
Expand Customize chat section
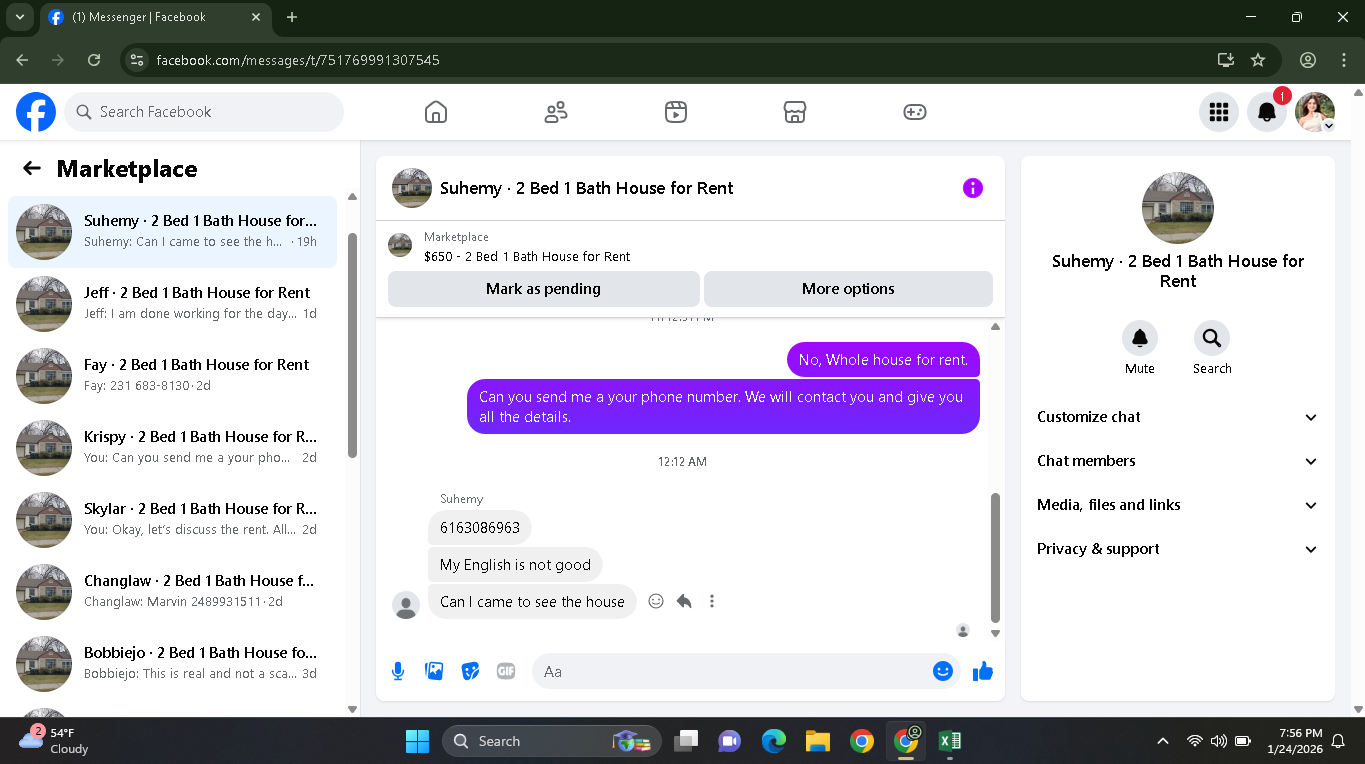(1178, 417)
